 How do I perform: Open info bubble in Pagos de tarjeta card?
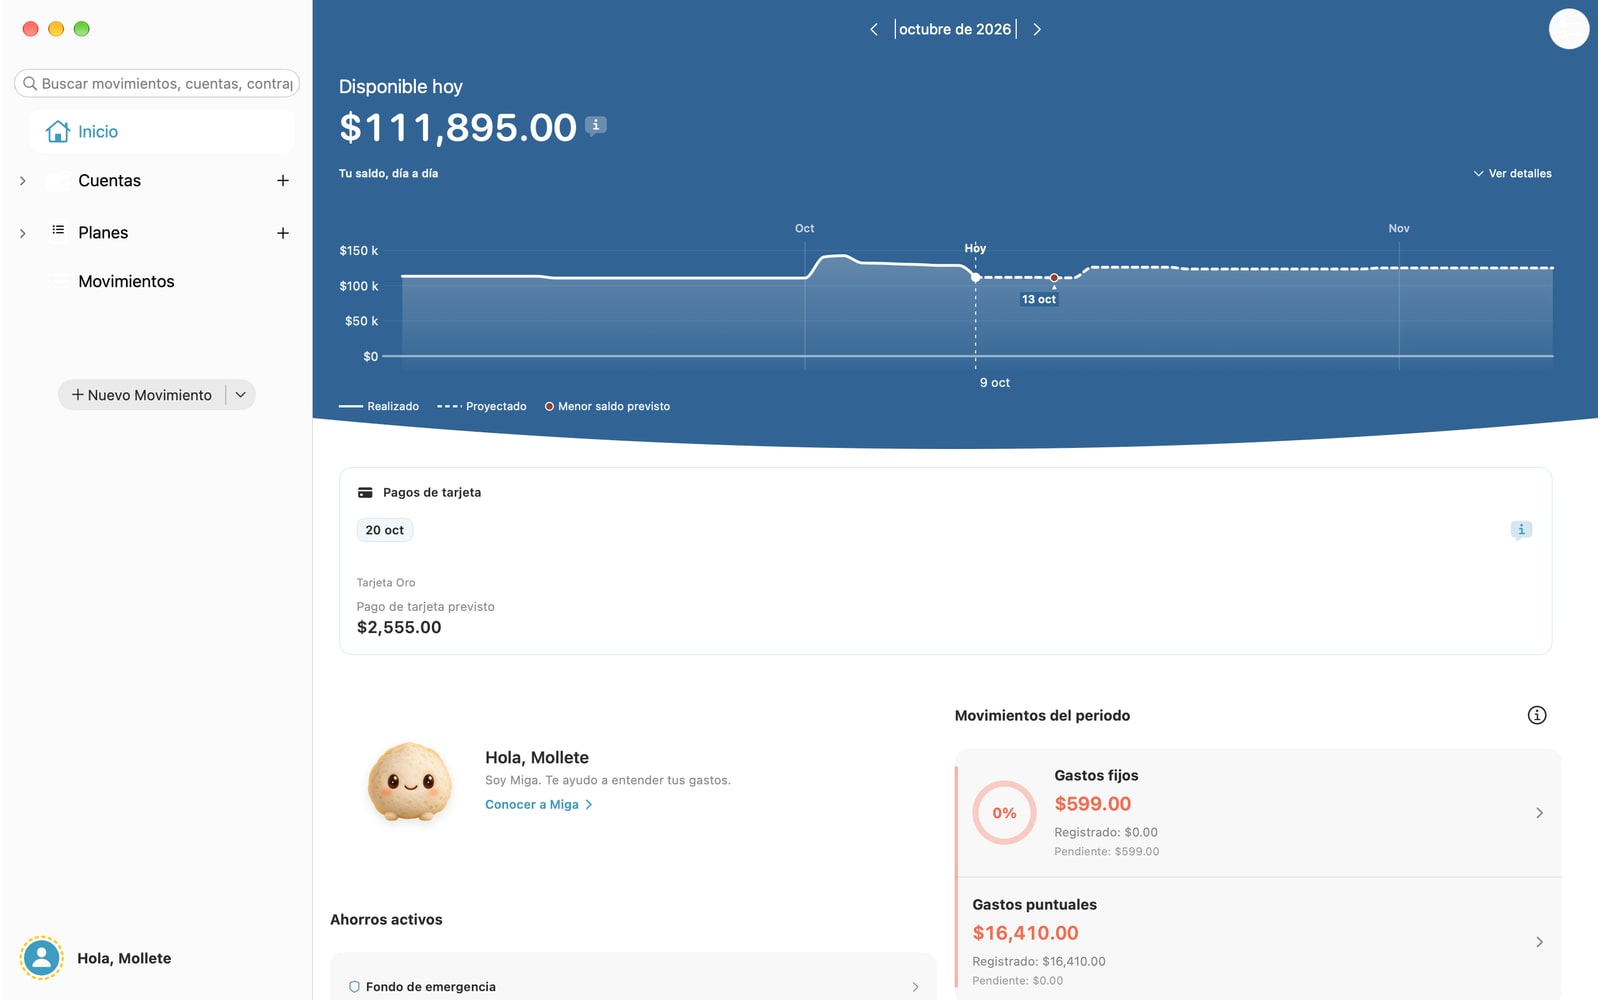point(1521,530)
